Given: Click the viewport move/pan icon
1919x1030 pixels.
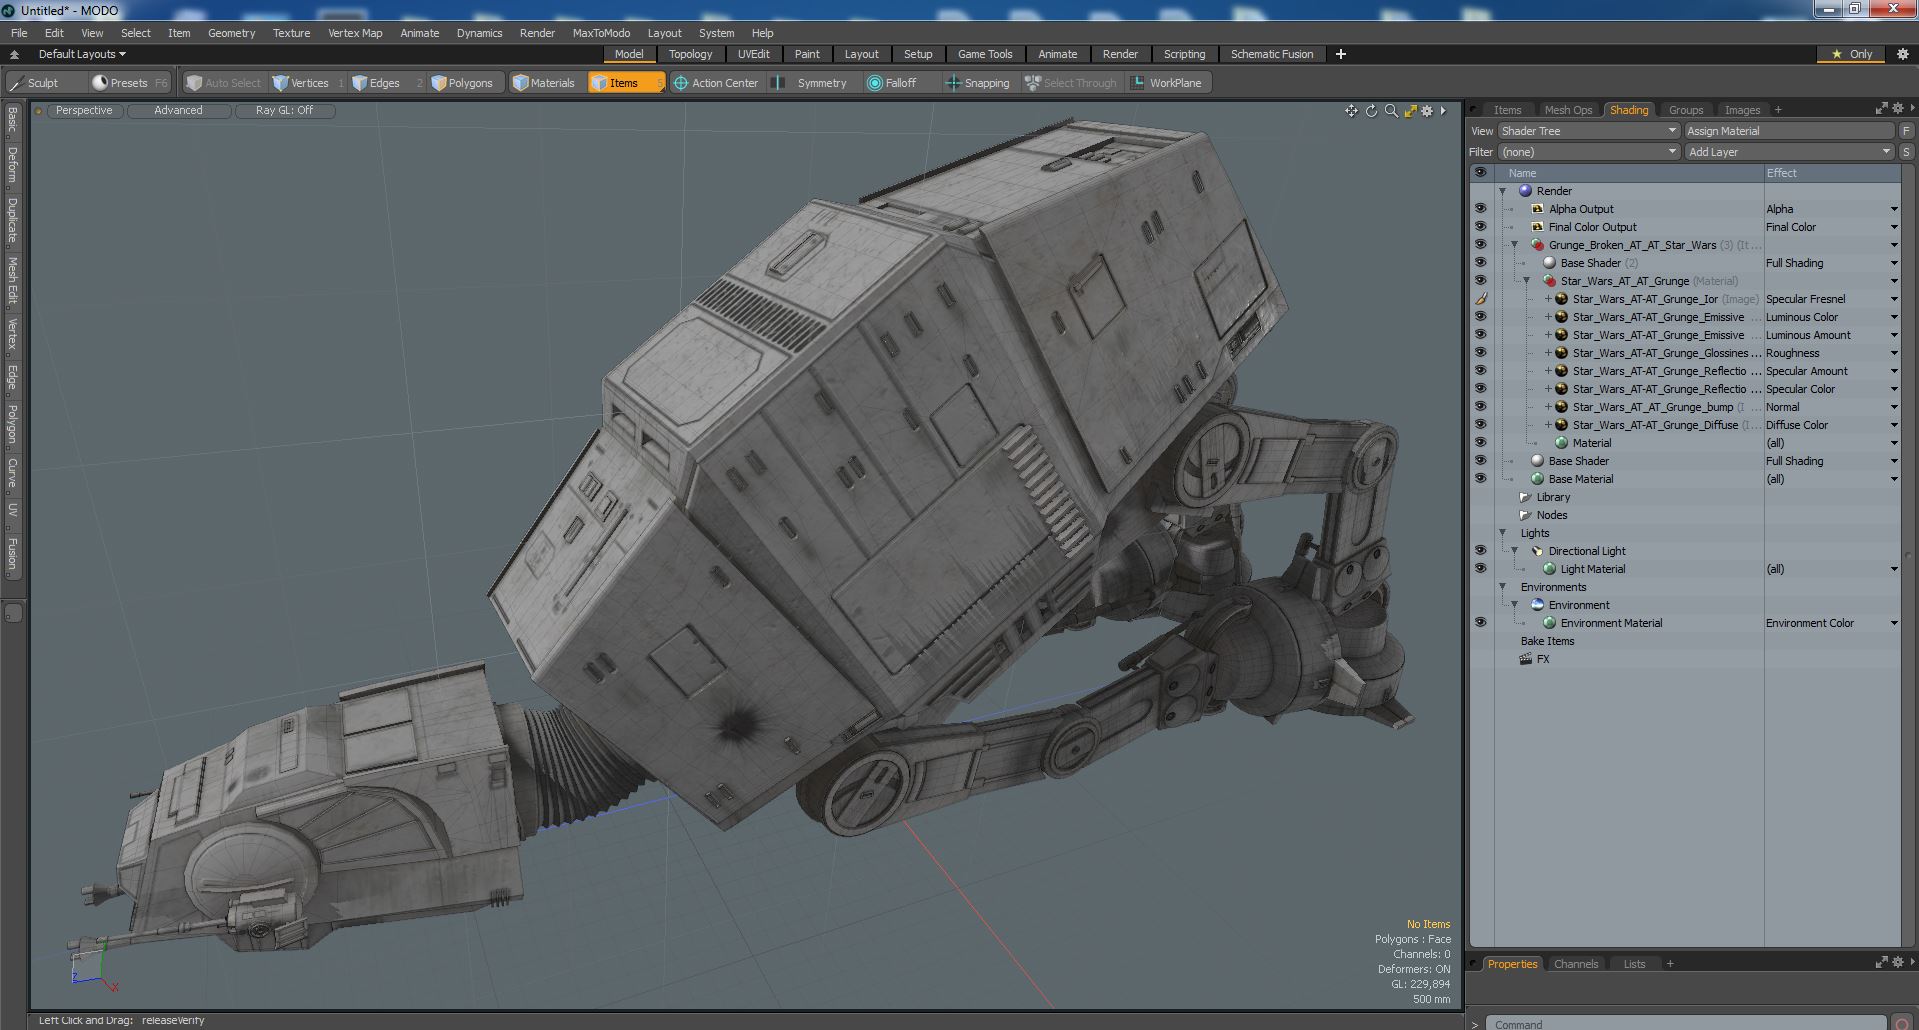Looking at the screenshot, I should point(1351,111).
